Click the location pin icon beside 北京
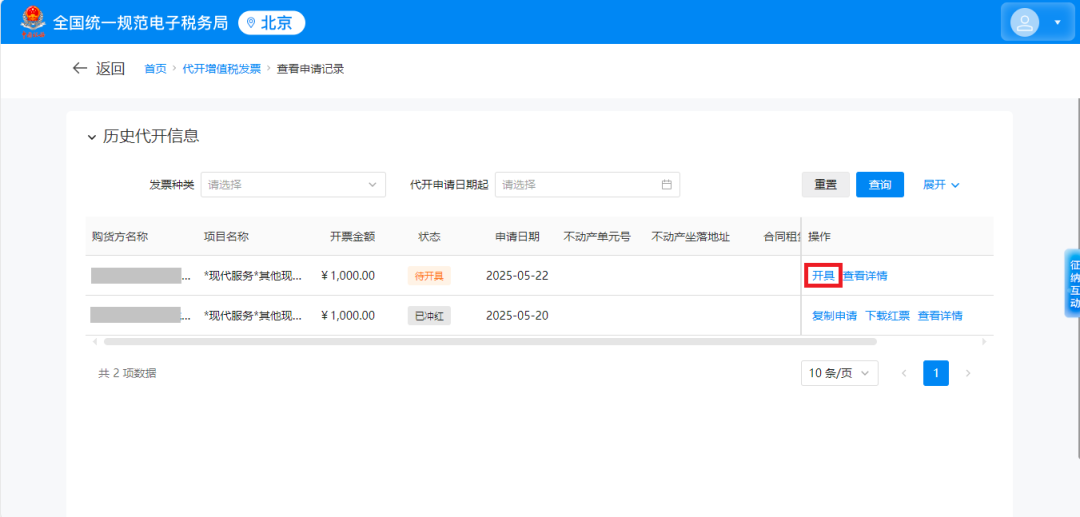Screen dimensions: 1080x517 (251, 23)
